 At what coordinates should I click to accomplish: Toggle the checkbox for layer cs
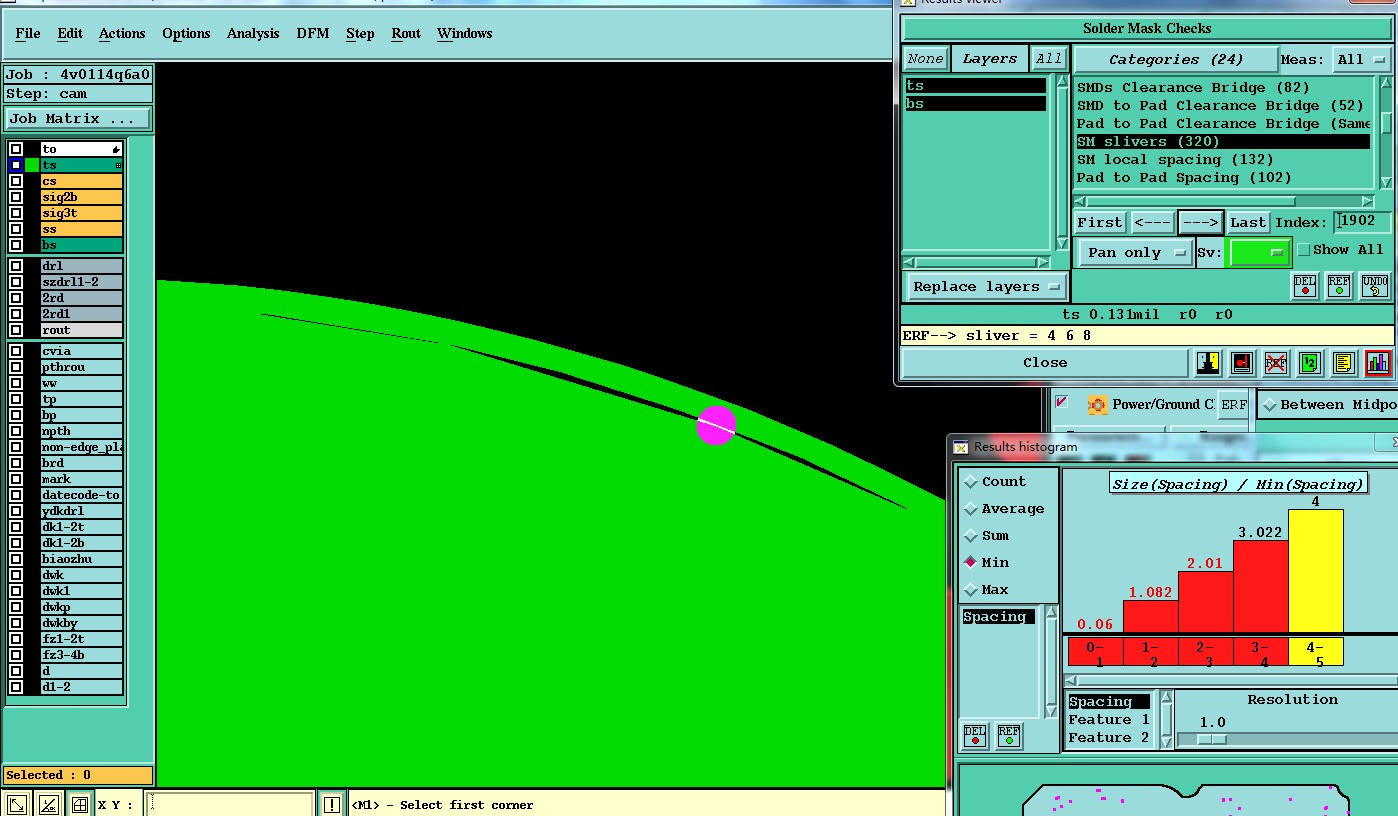(x=16, y=181)
